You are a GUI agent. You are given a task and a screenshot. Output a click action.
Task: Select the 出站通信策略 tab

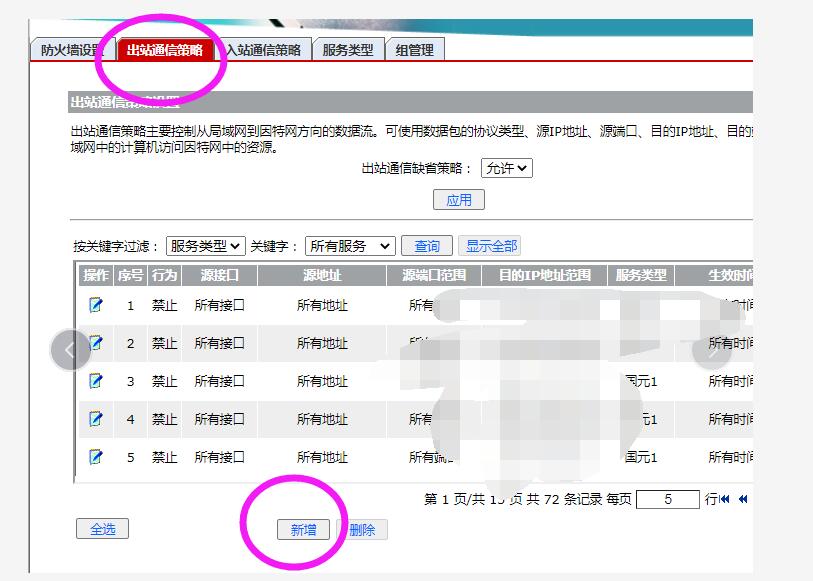[165, 50]
